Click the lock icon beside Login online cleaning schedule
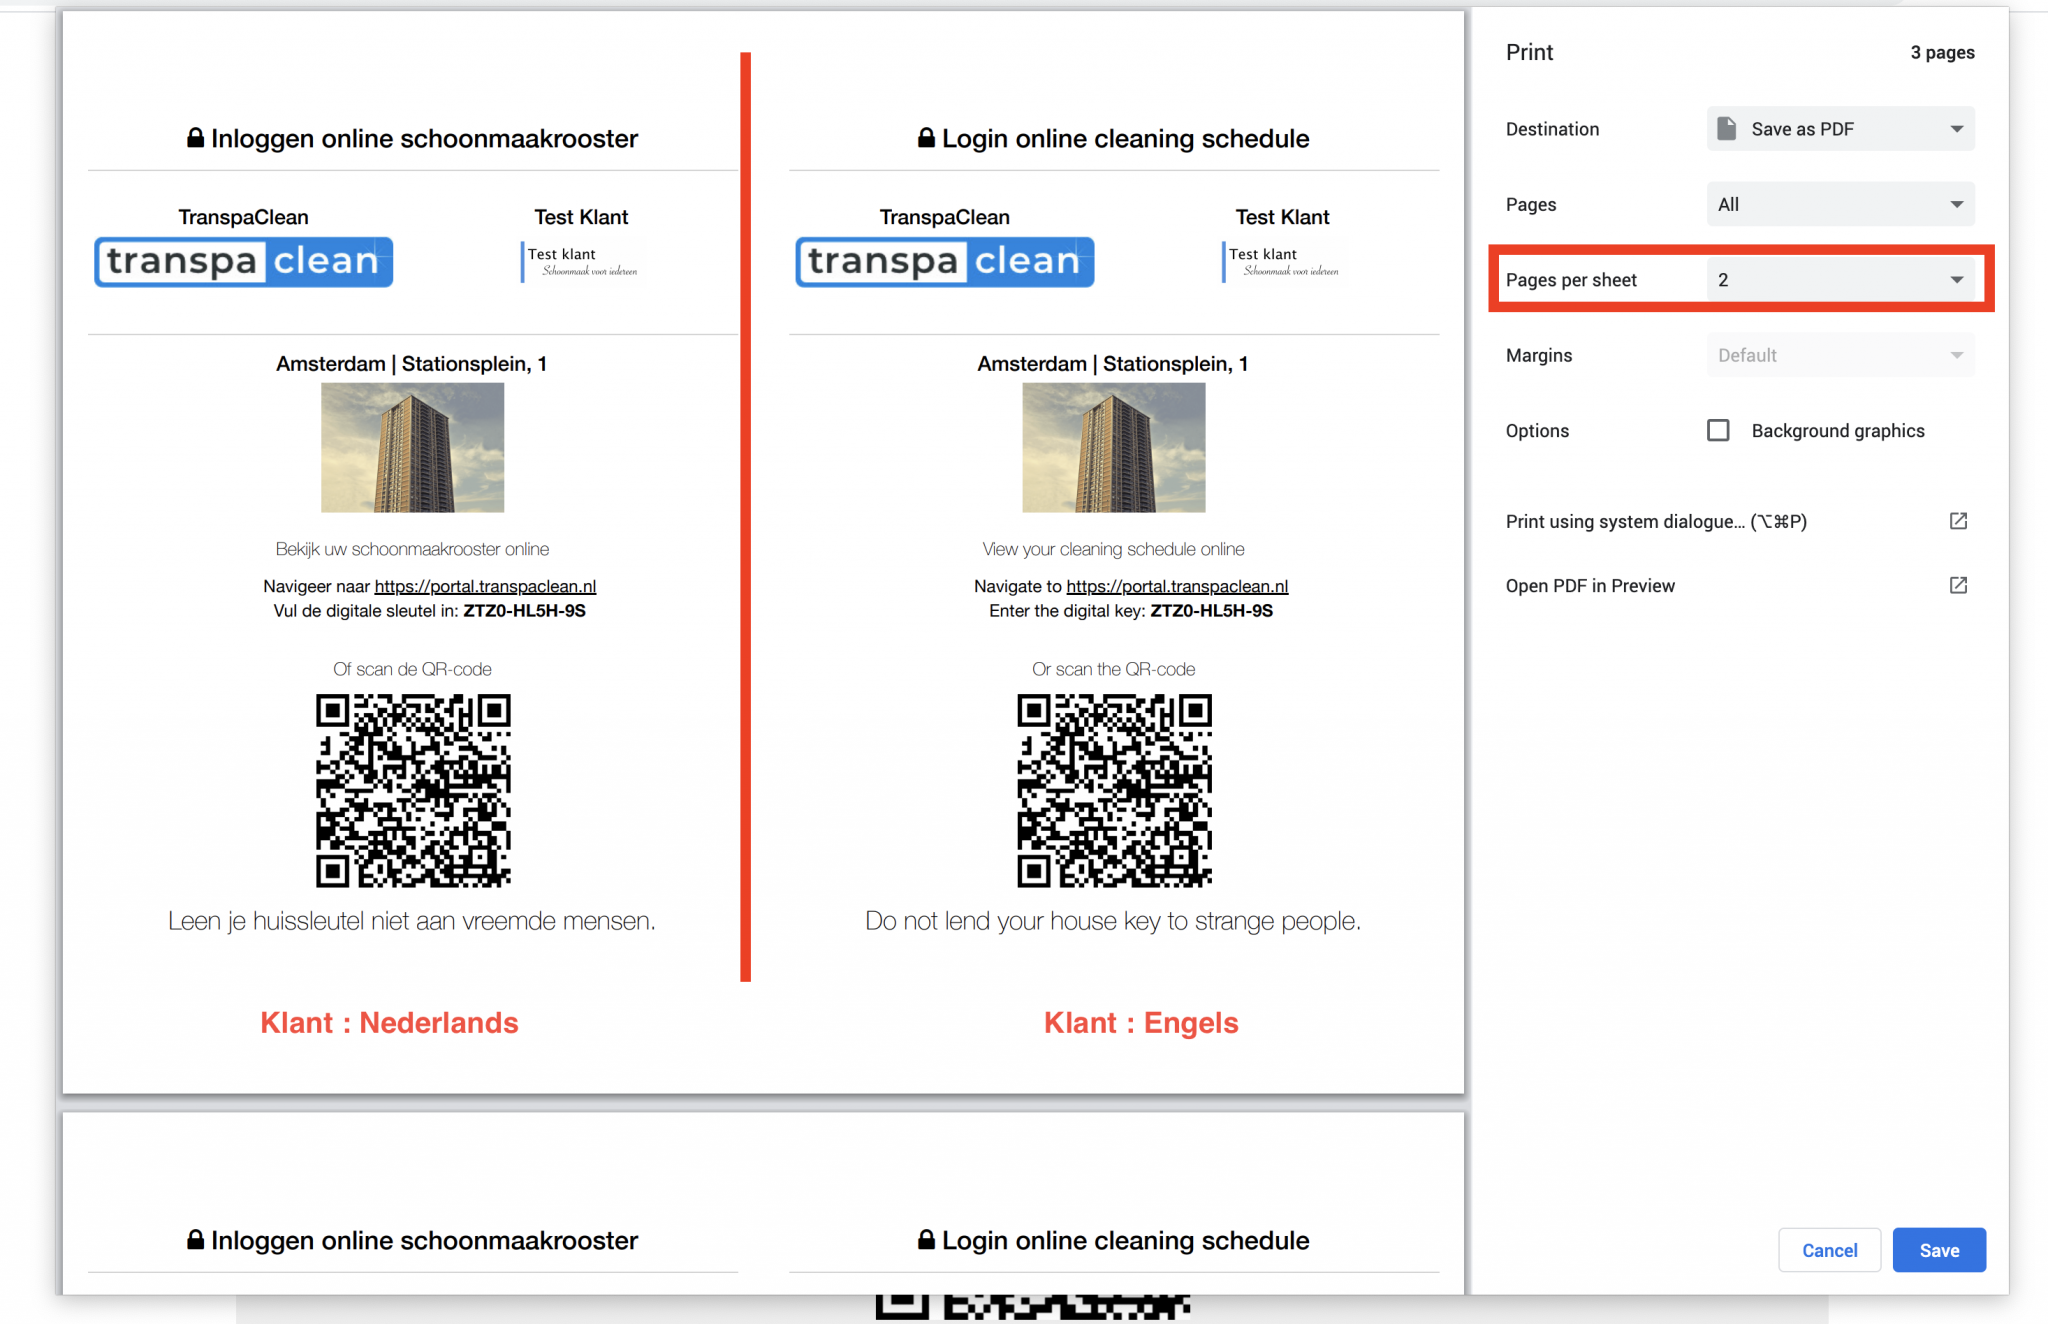 925,137
